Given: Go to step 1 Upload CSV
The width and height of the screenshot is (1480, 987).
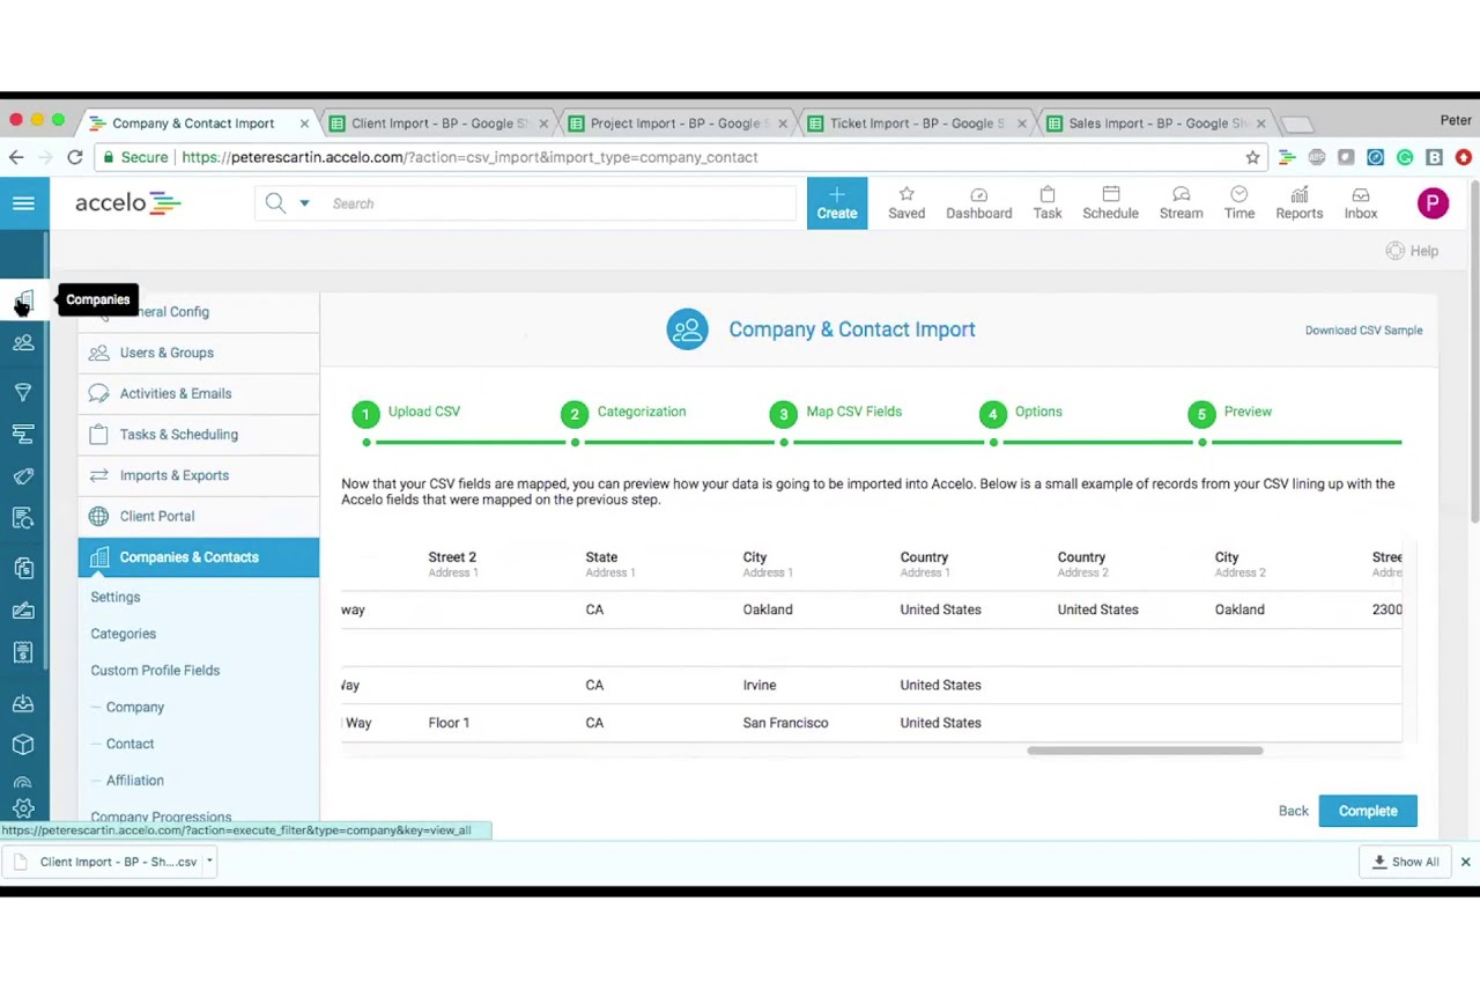Looking at the screenshot, I should [406, 413].
